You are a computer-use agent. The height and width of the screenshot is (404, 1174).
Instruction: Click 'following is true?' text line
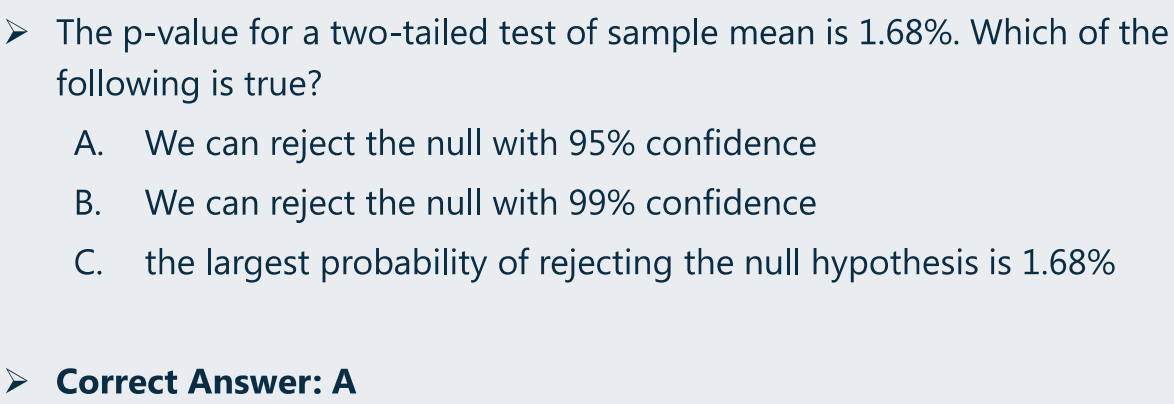tap(189, 85)
